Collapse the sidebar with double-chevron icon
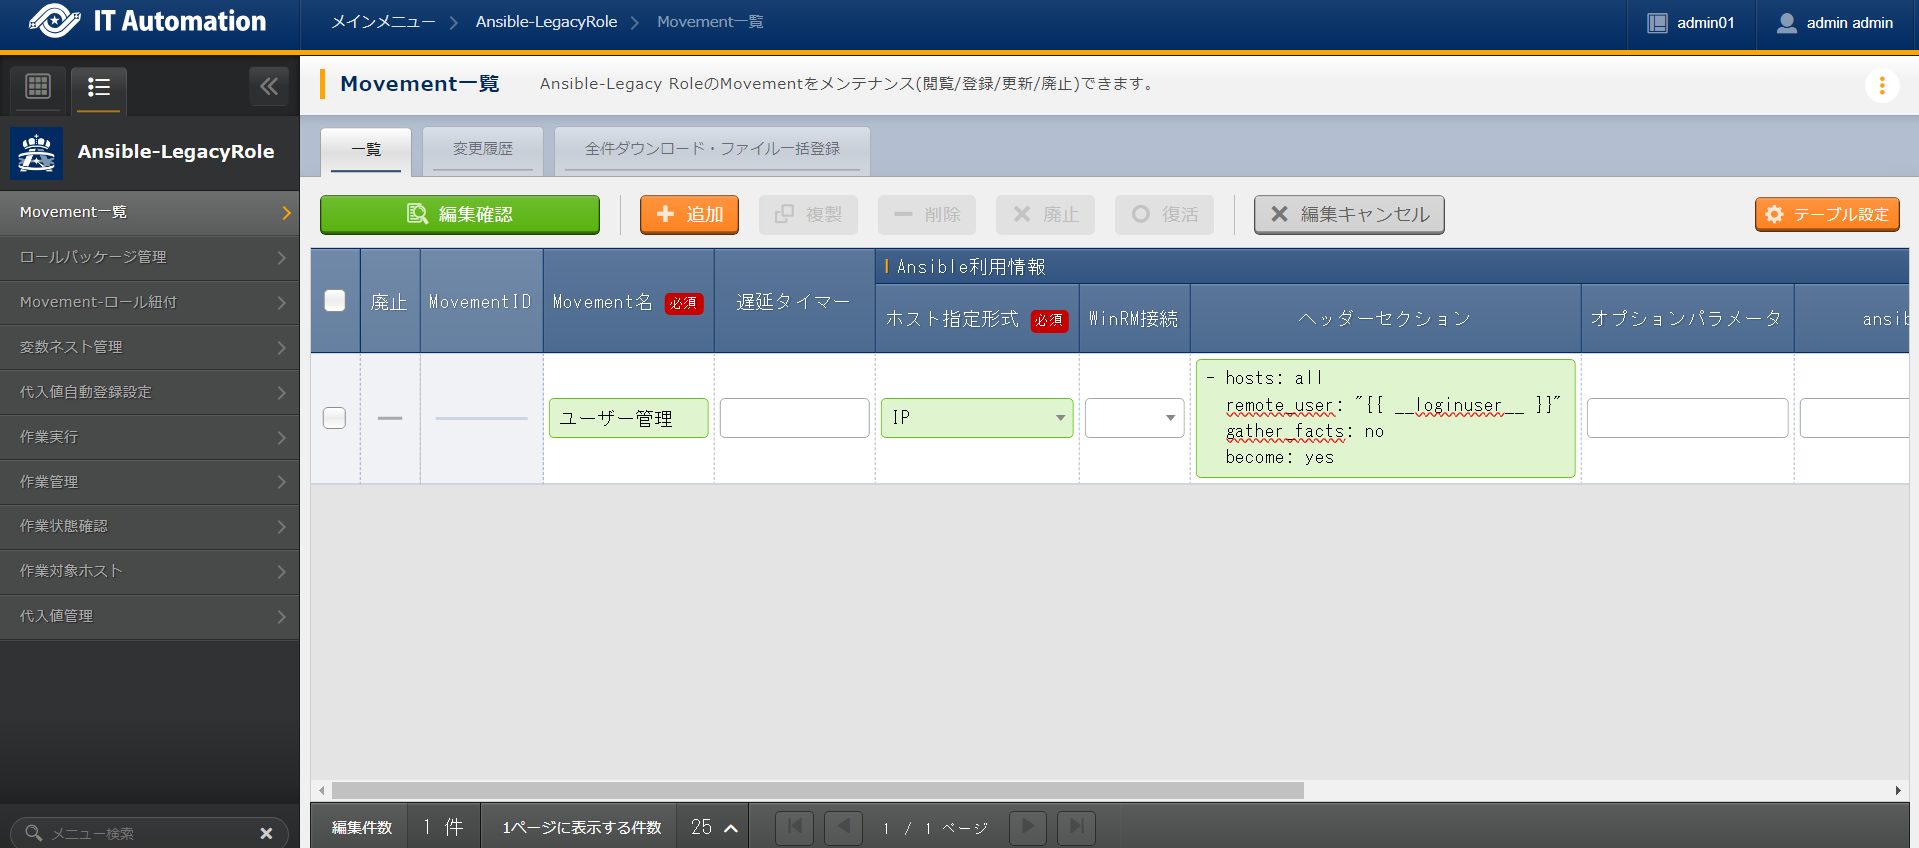The width and height of the screenshot is (1919, 848). click(269, 87)
